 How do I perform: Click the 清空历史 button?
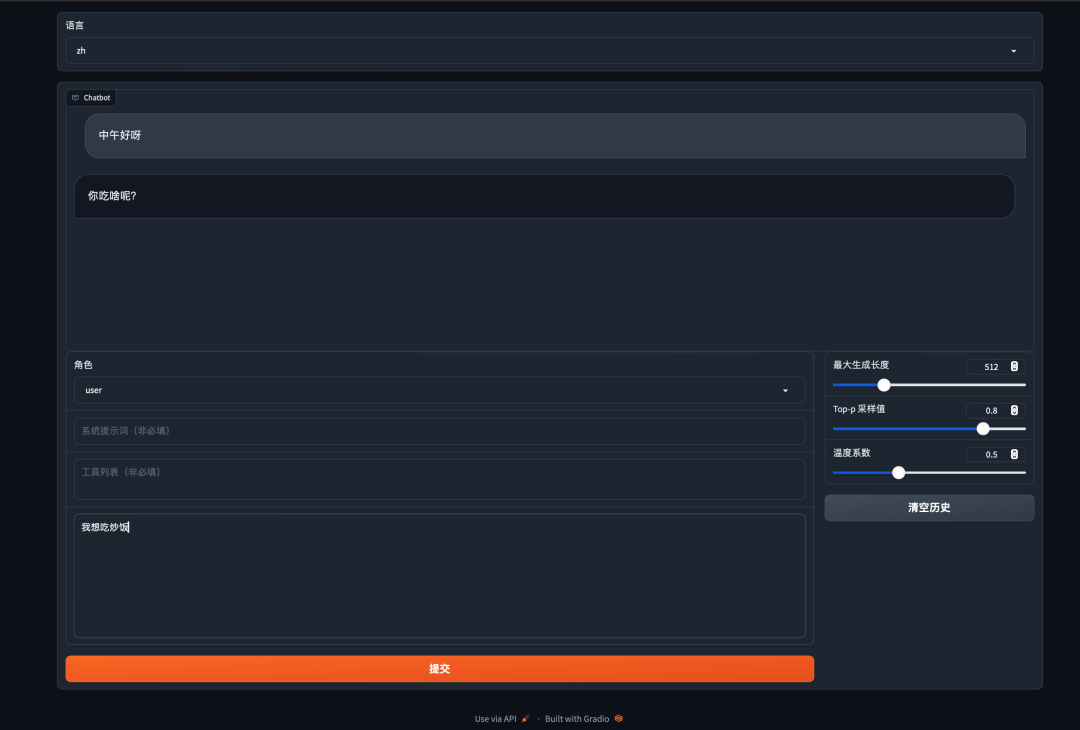[929, 508]
